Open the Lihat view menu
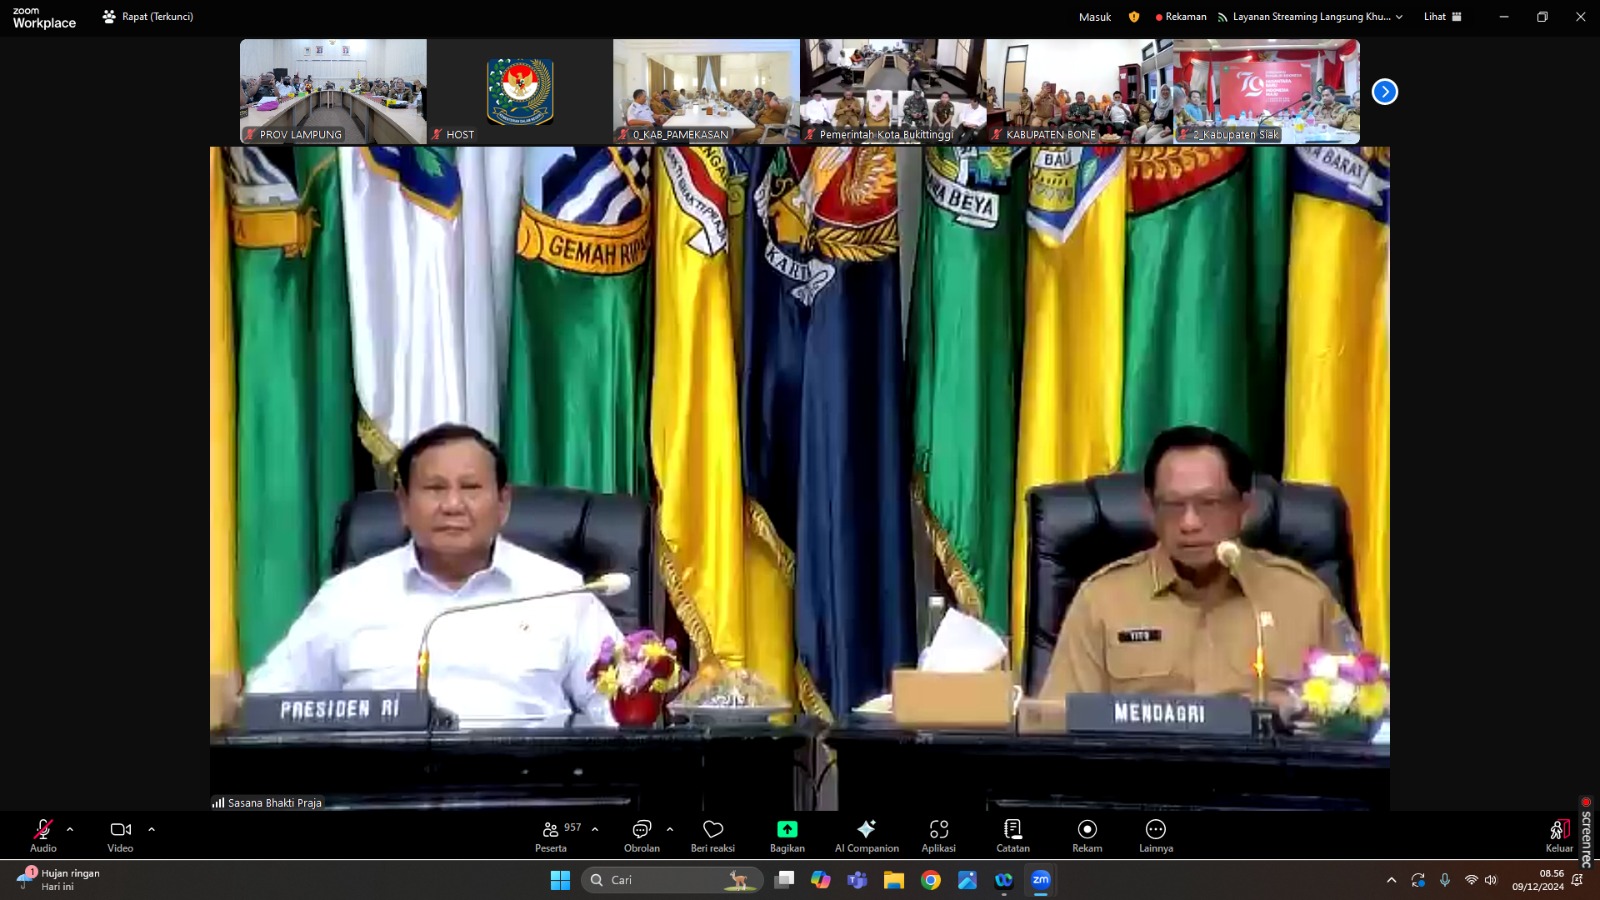This screenshot has width=1600, height=900. (x=1442, y=17)
